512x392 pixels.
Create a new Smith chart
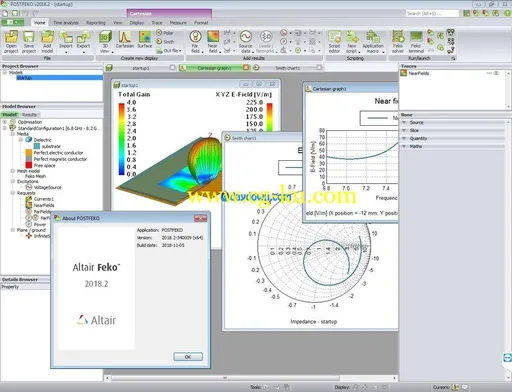coord(165,42)
